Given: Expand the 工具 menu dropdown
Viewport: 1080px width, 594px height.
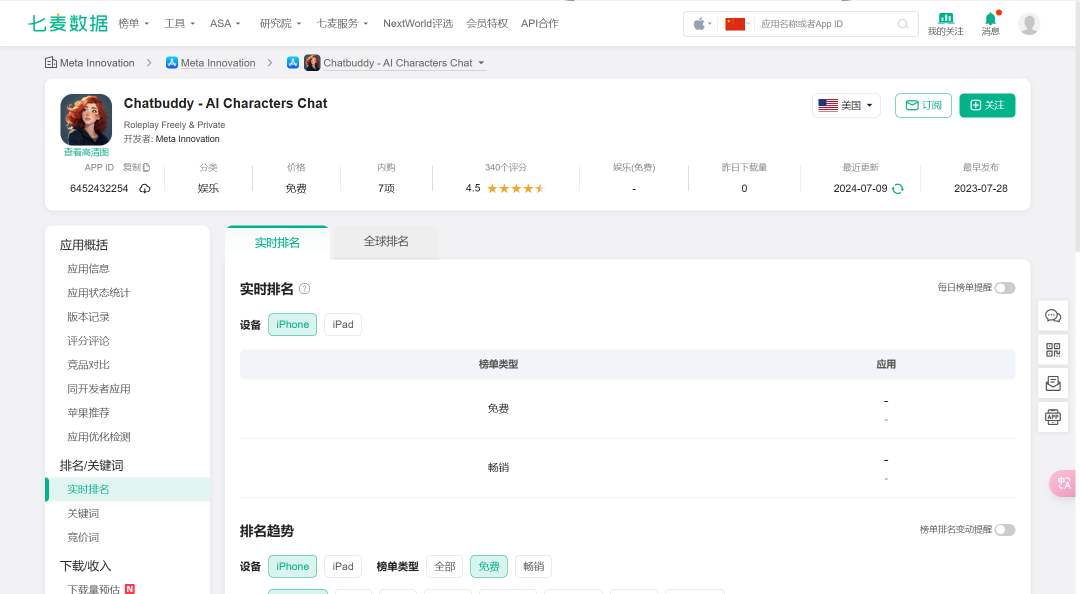Looking at the screenshot, I should pyautogui.click(x=180, y=23).
